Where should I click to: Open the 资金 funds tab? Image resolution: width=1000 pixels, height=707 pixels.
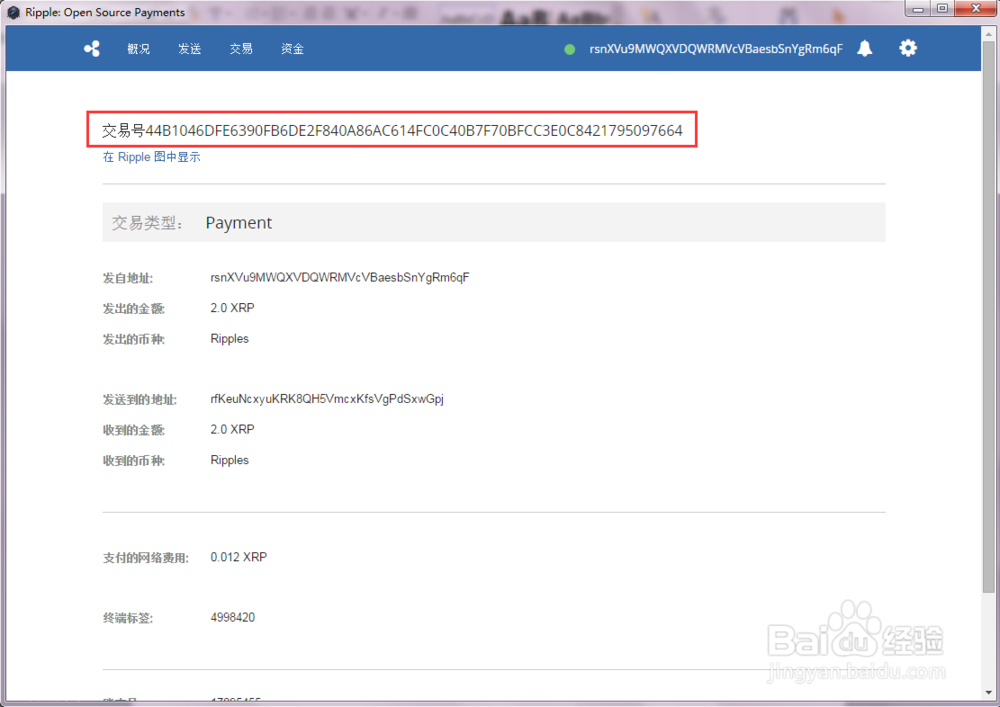tap(292, 48)
